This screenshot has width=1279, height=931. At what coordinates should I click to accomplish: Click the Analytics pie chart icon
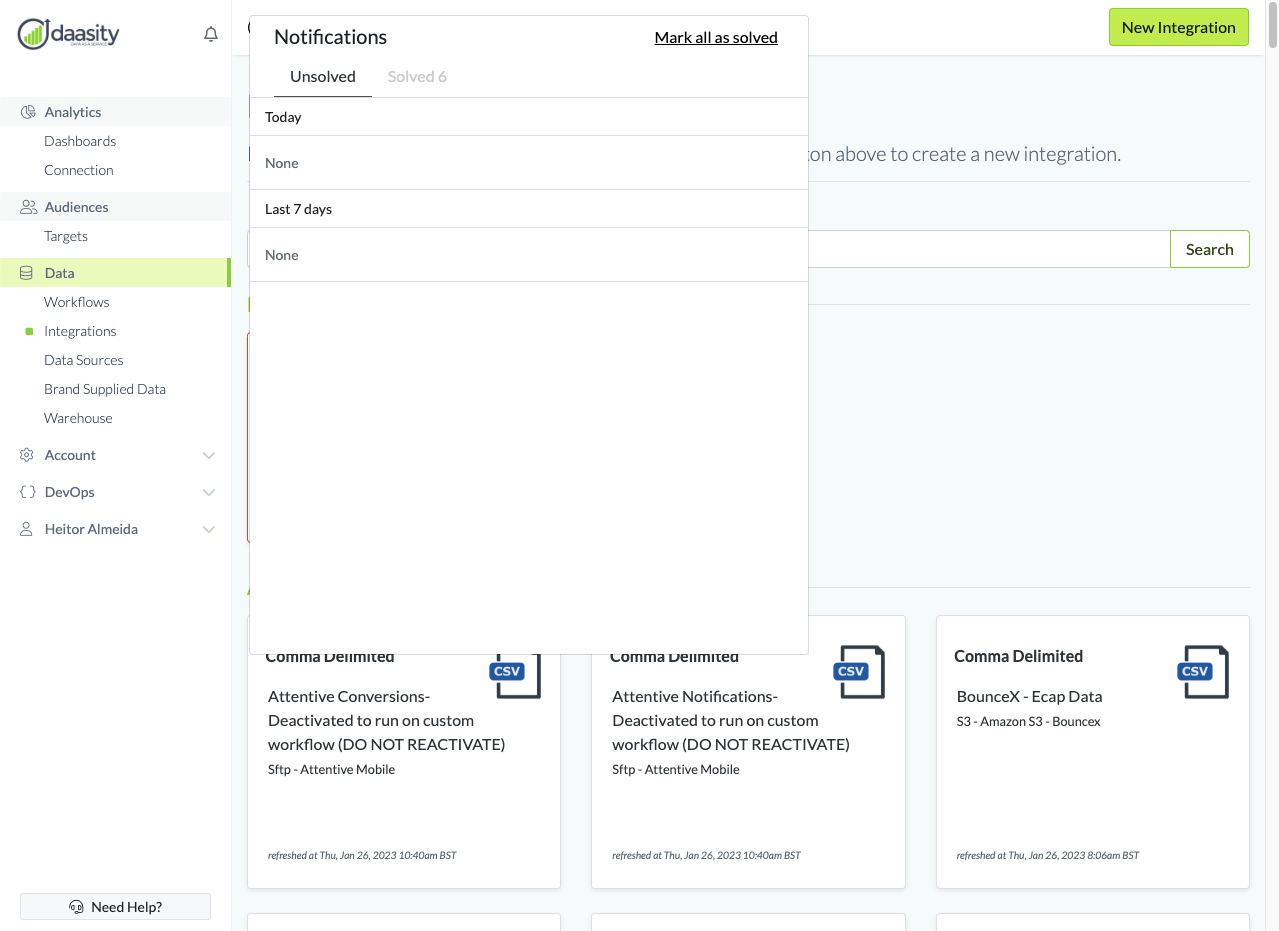click(x=28, y=112)
